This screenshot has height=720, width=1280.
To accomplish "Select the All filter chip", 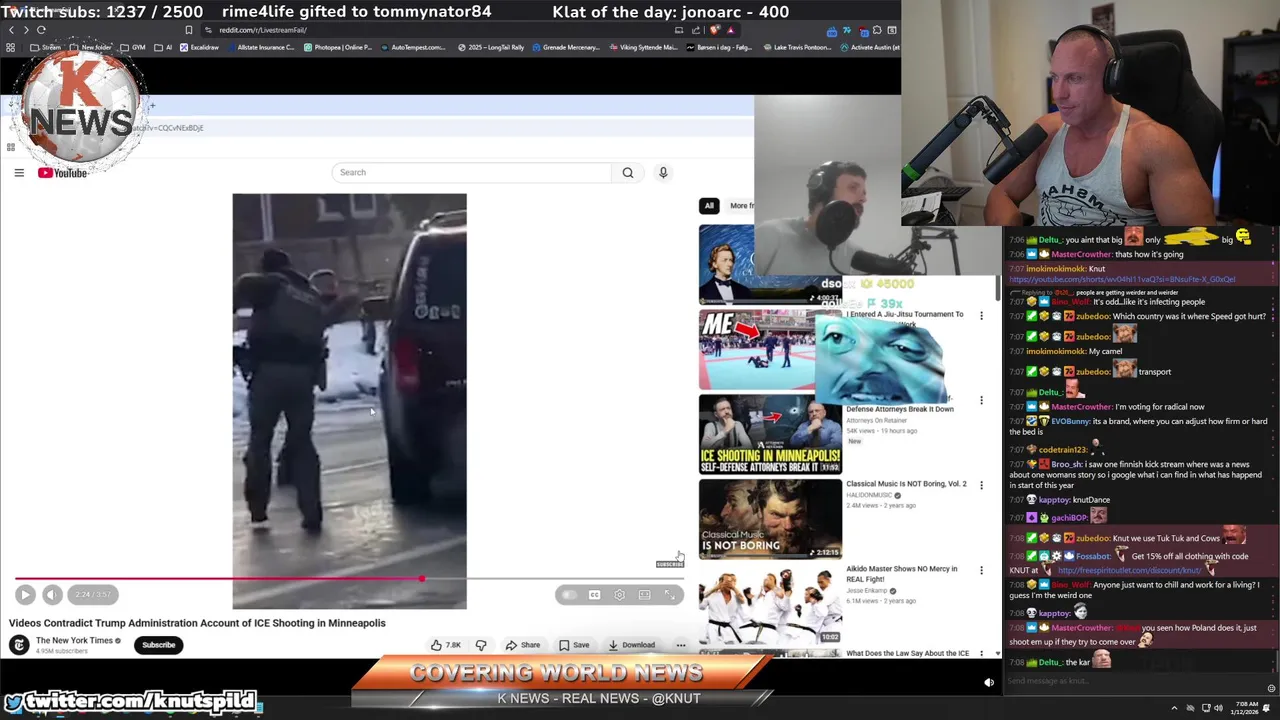I will coord(709,206).
